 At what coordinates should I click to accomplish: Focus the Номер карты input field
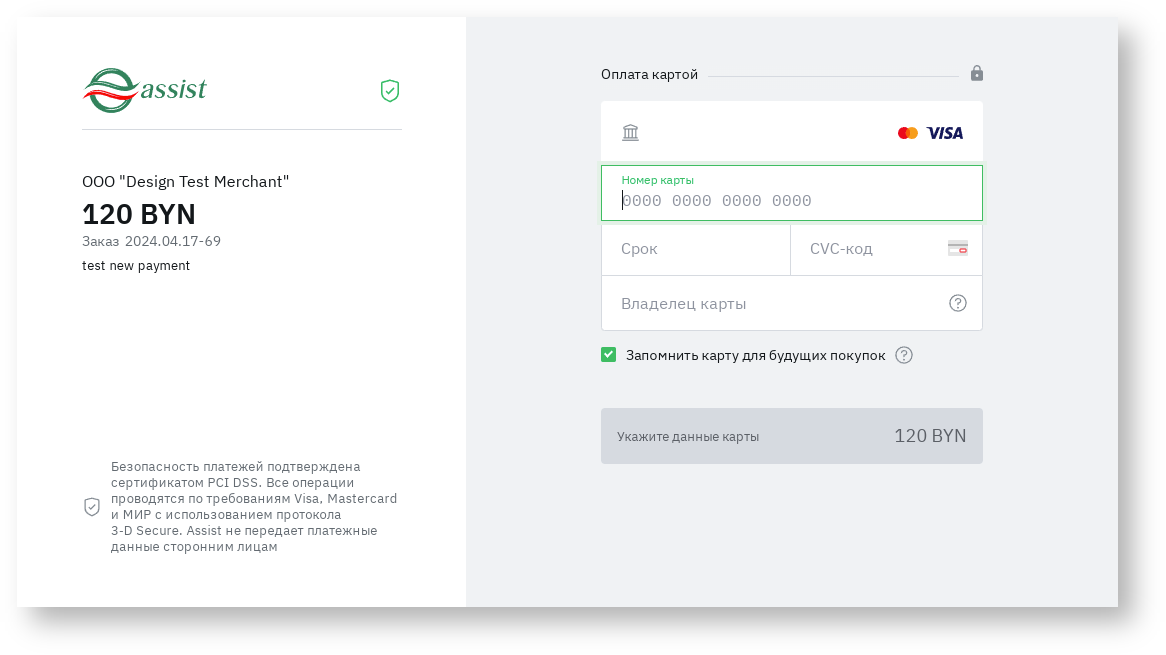790,201
